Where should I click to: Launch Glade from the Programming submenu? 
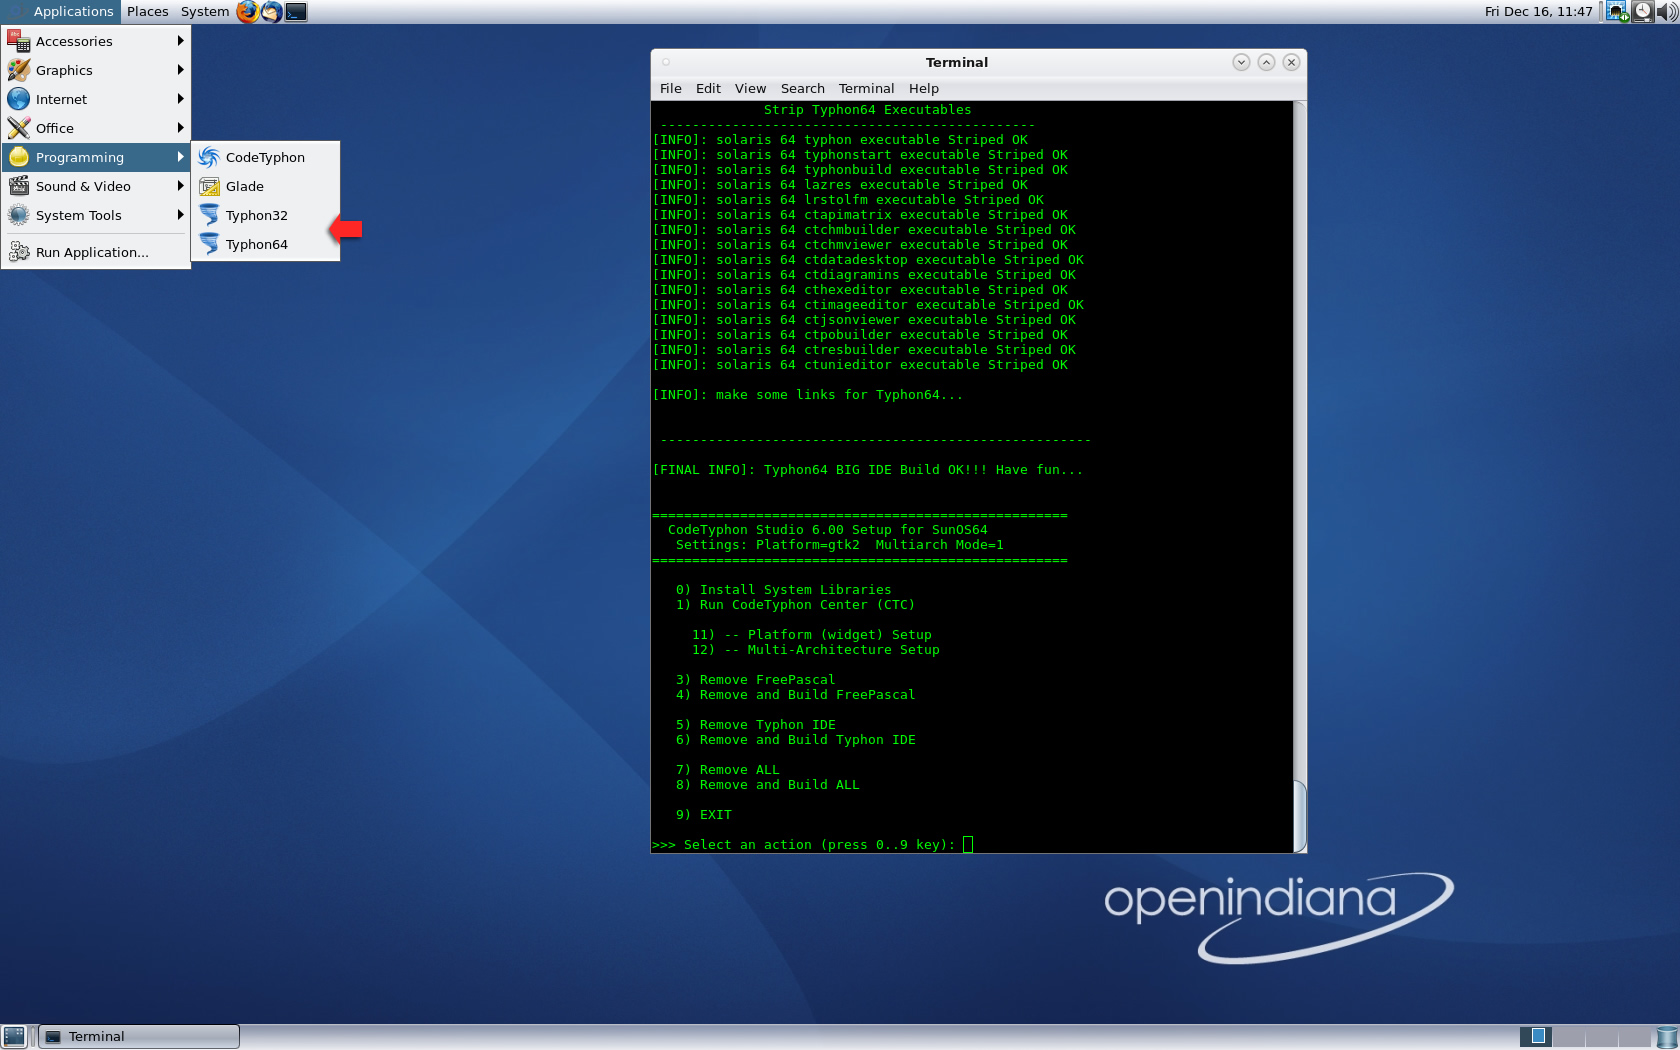click(266, 186)
